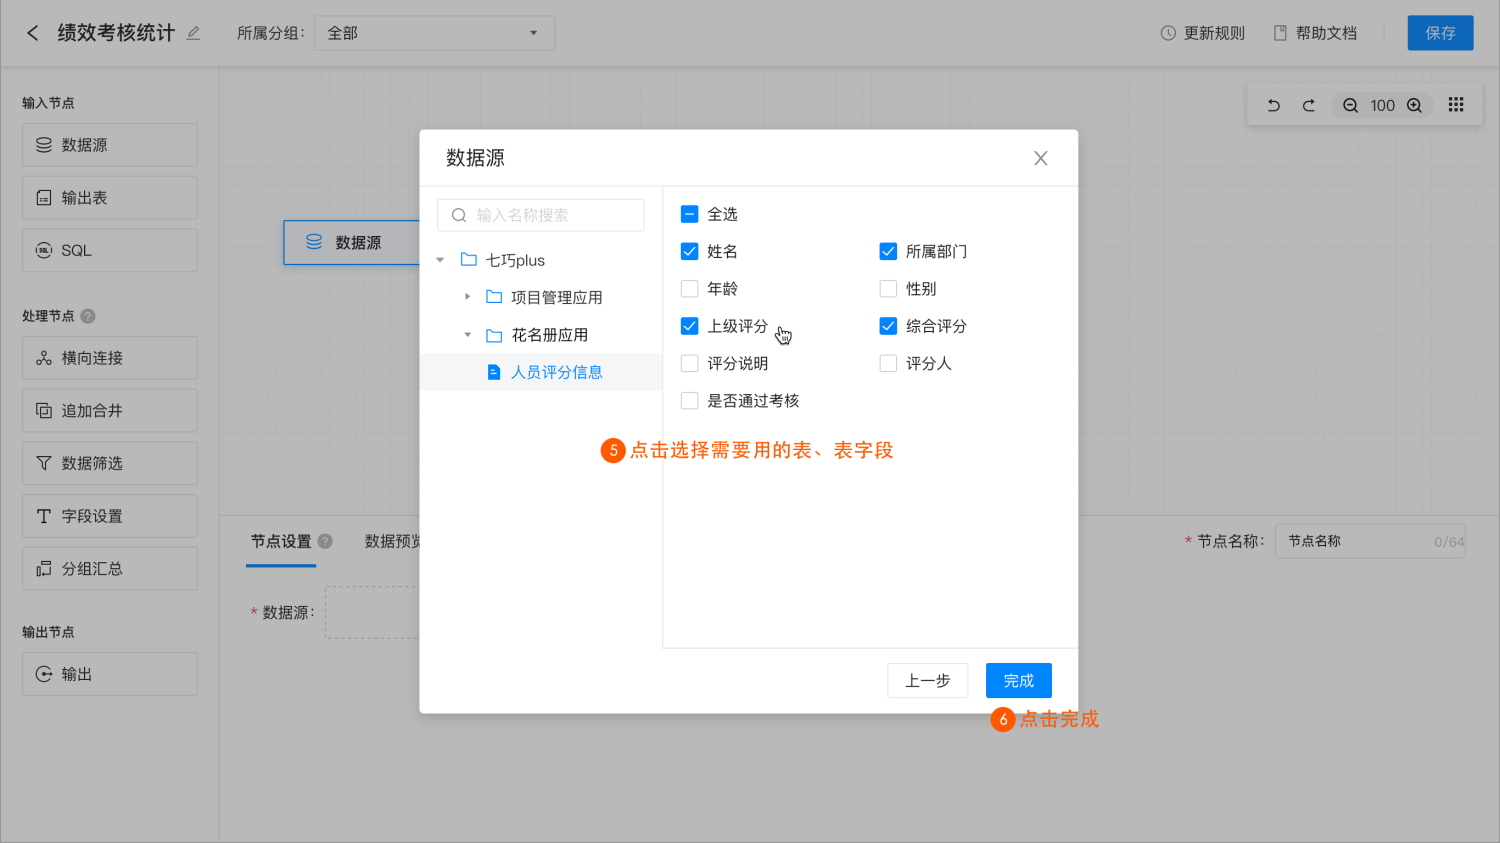Select the 人员评分信息 table

pos(541,372)
